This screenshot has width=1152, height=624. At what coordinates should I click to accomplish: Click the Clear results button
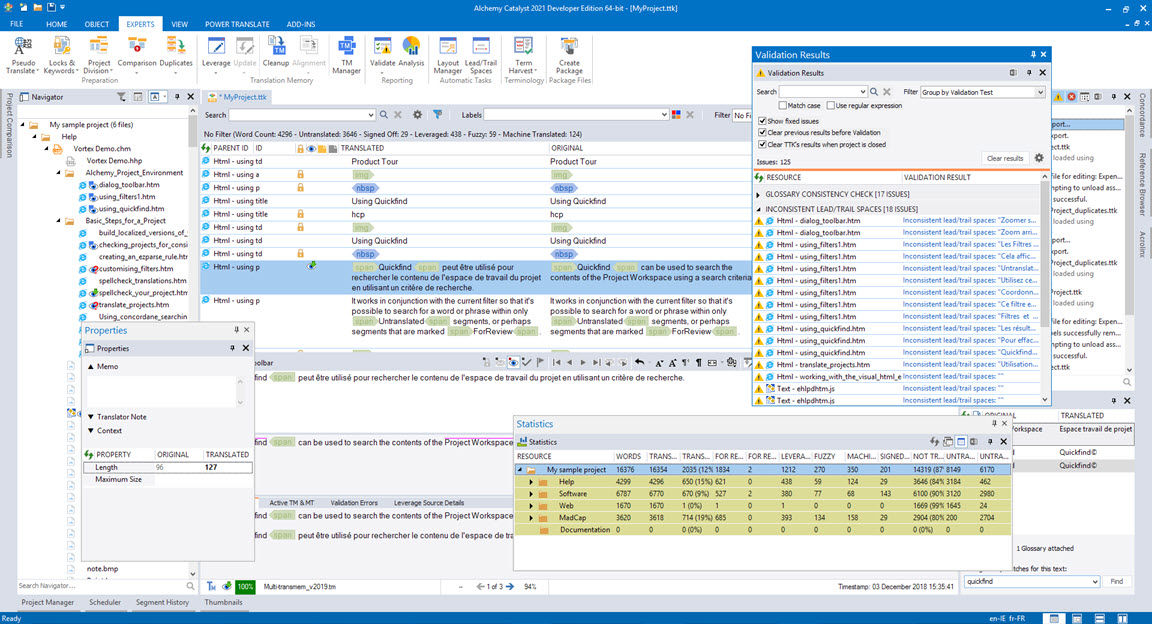click(x=1005, y=158)
